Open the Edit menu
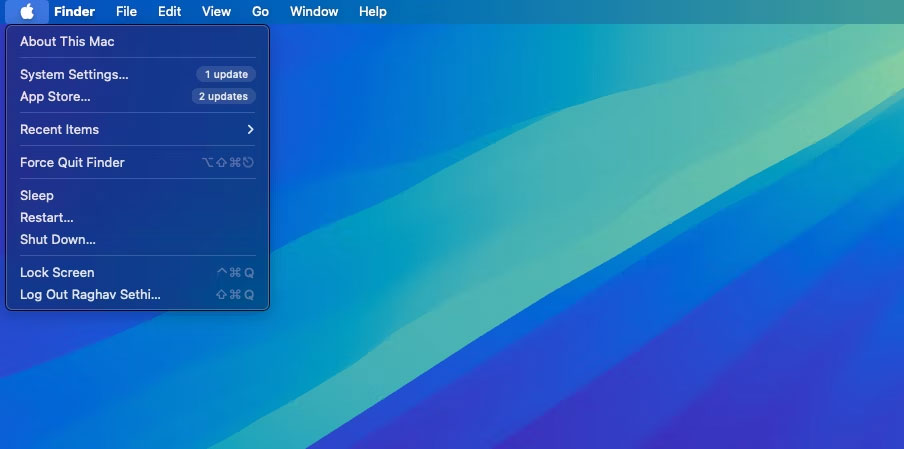The image size is (904, 449). click(170, 12)
